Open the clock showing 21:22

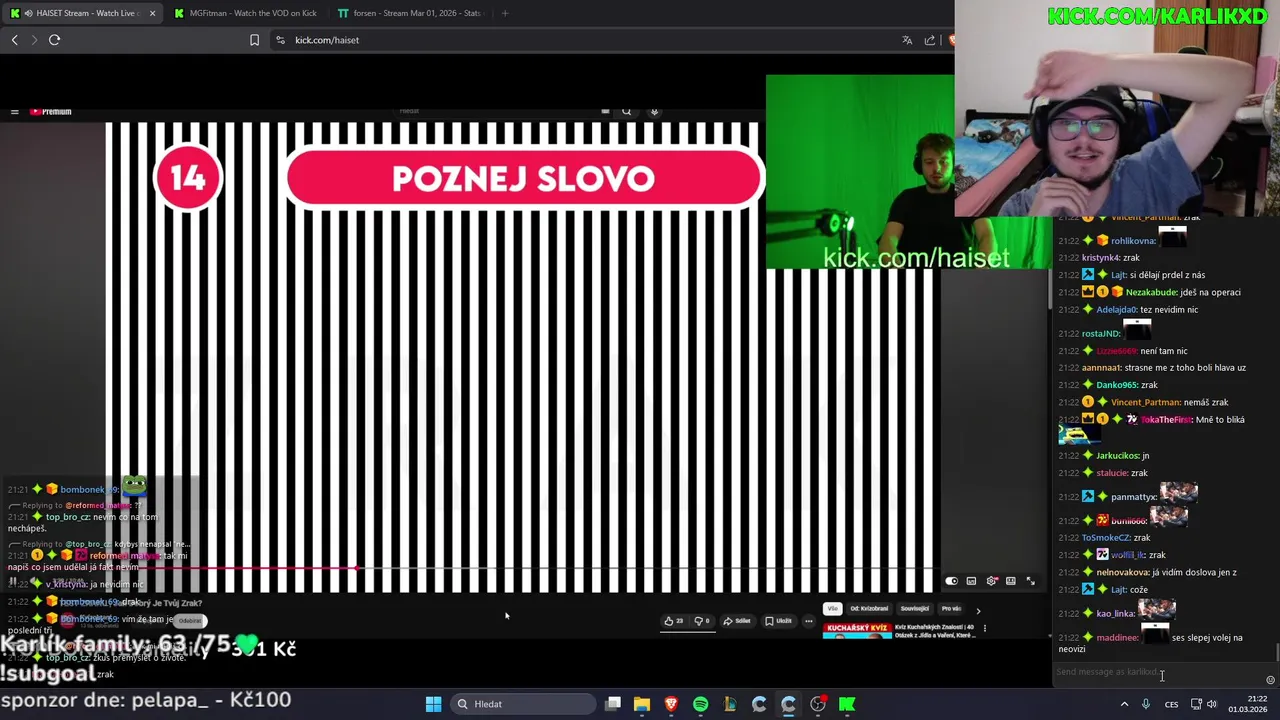click(1248, 704)
